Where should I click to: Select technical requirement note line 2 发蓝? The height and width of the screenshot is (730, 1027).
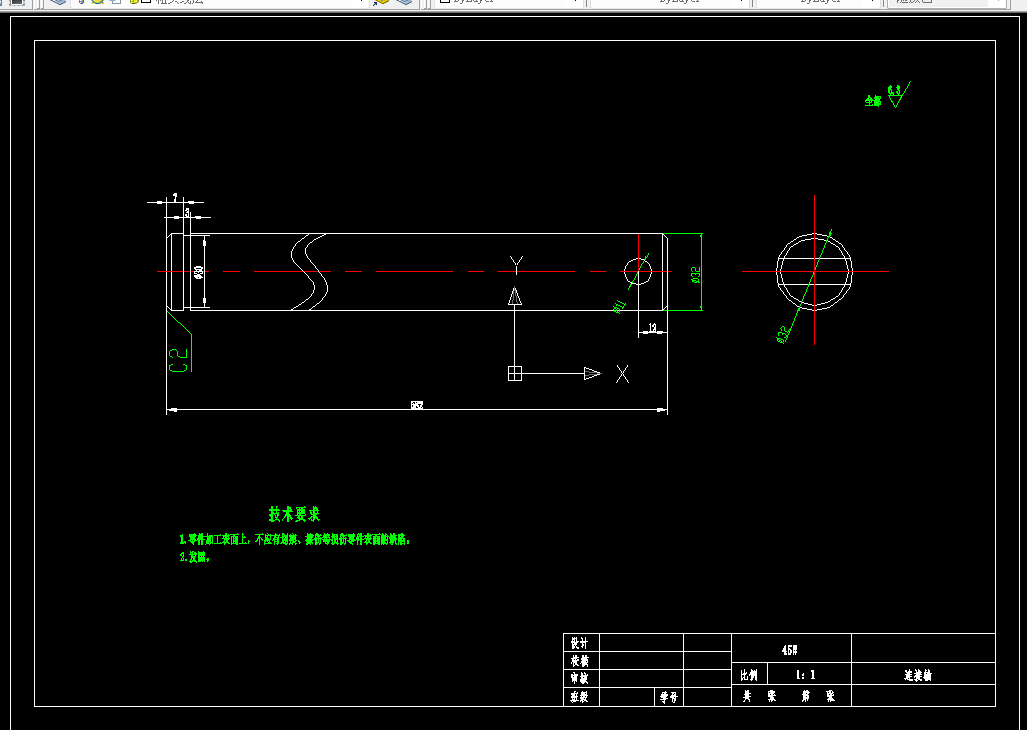pos(195,557)
